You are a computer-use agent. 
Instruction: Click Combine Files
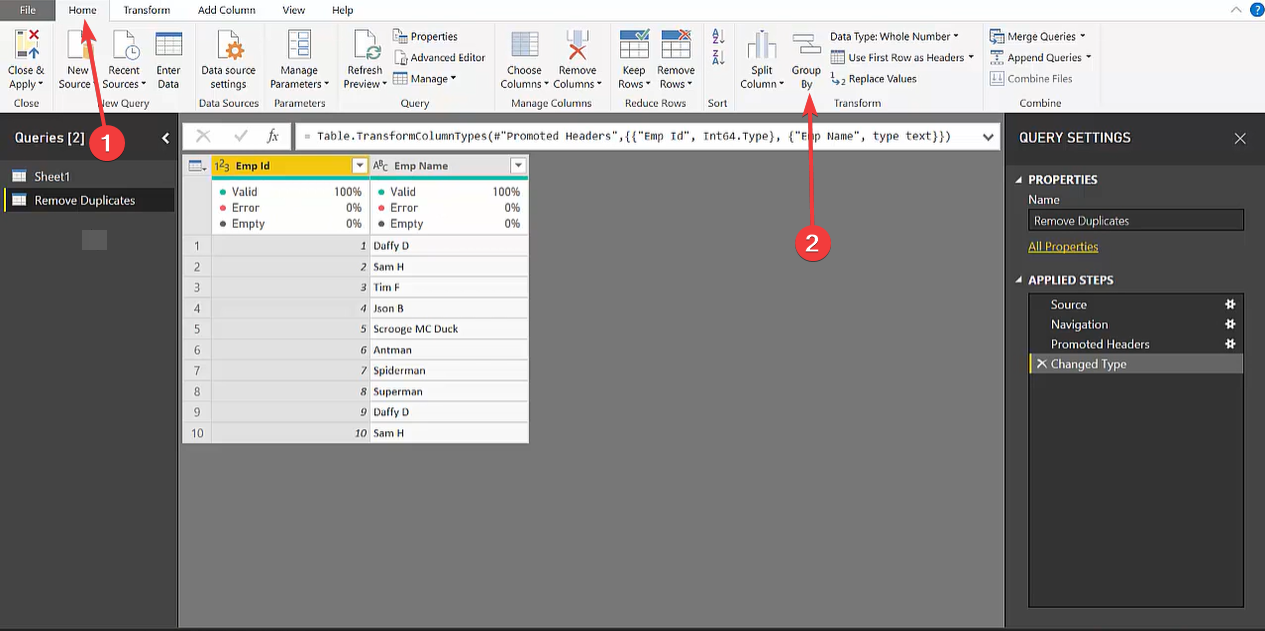coord(1031,78)
